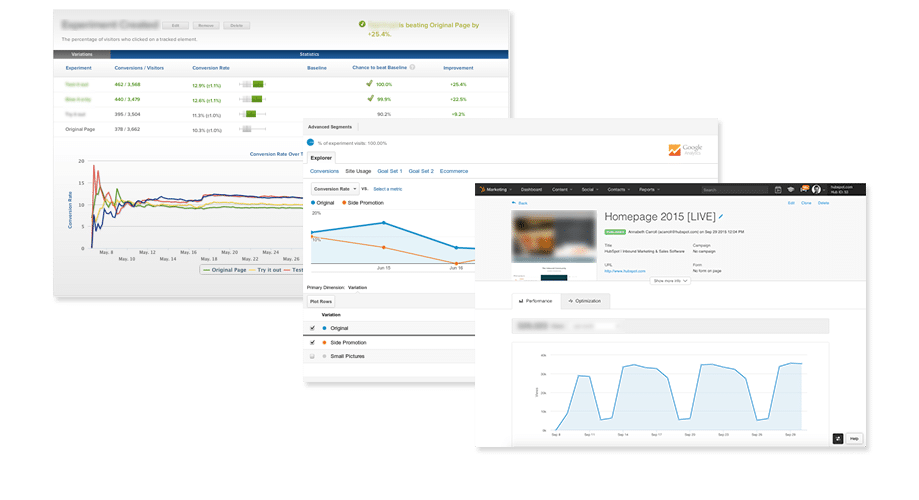
Task: Open the http://www.hubspot.com URL link
Action: tap(625, 271)
